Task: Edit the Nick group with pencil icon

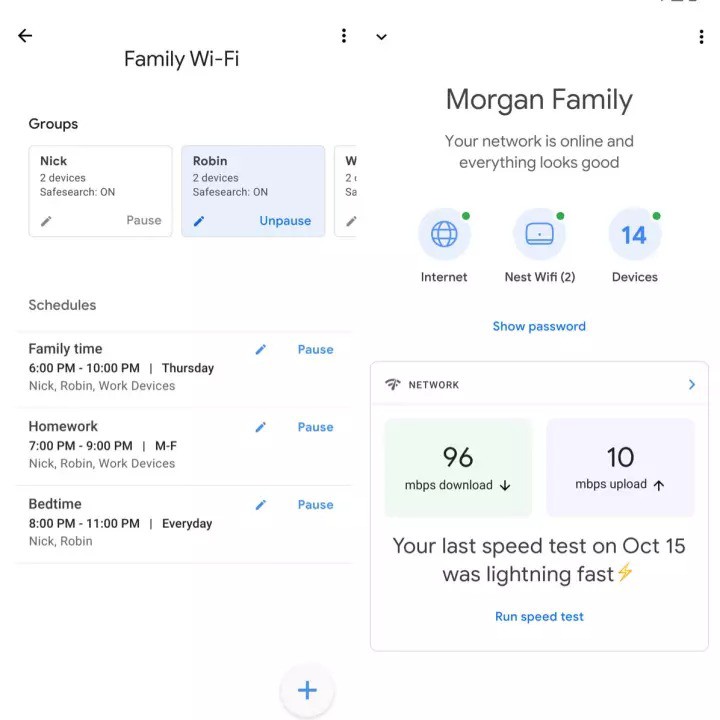Action: [x=46, y=221]
